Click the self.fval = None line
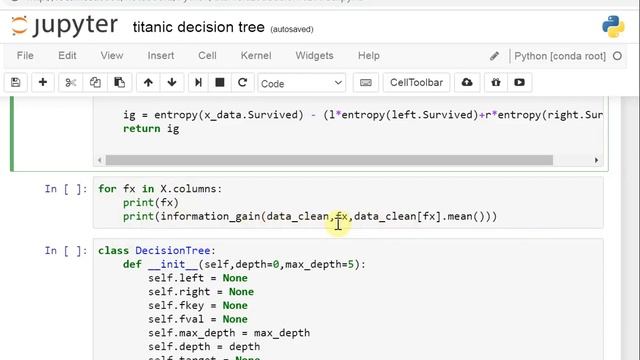The width and height of the screenshot is (640, 360). click(x=198, y=319)
